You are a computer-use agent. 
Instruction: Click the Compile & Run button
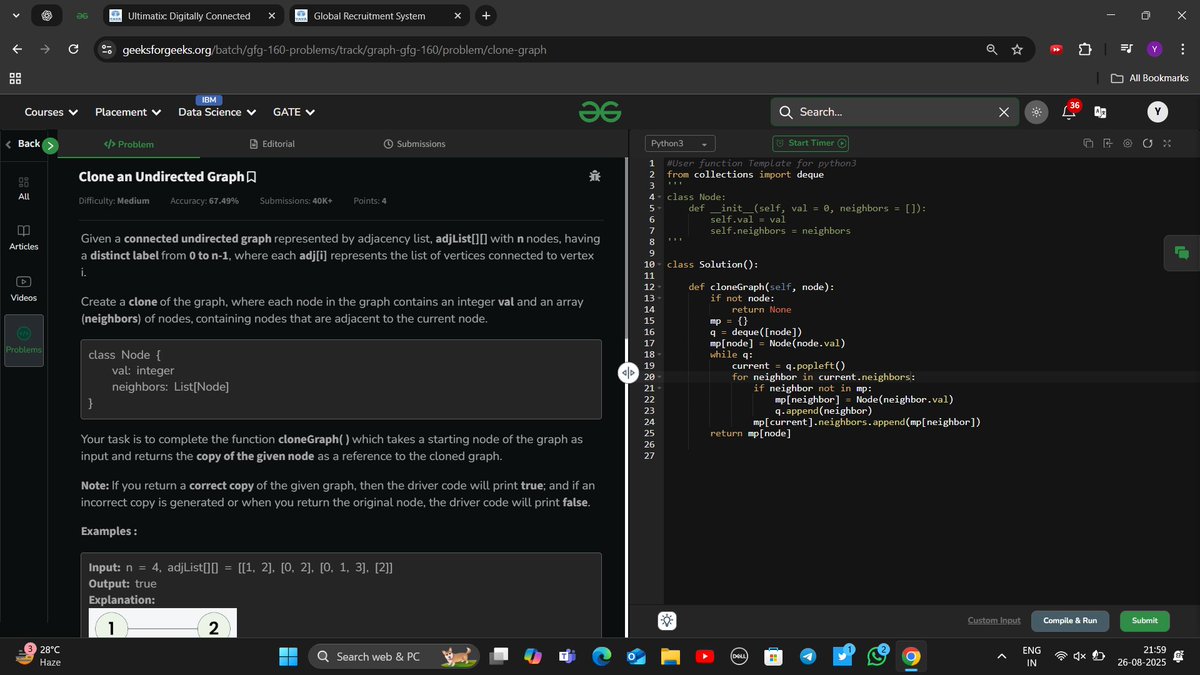tap(1070, 621)
